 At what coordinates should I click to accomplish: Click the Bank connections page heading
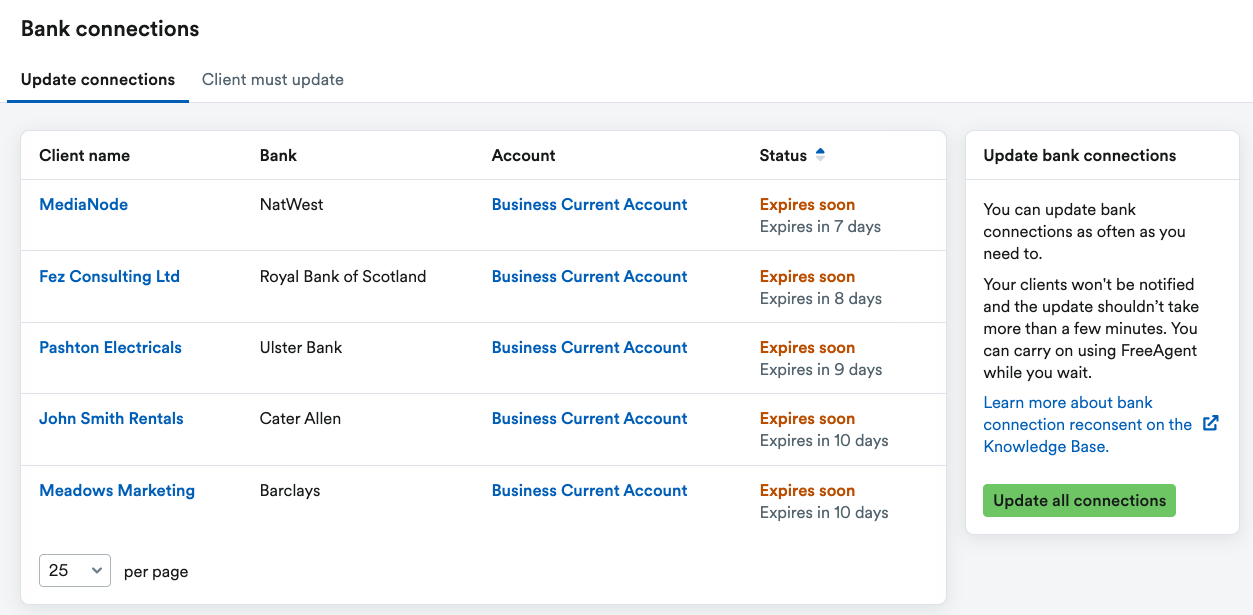click(110, 29)
